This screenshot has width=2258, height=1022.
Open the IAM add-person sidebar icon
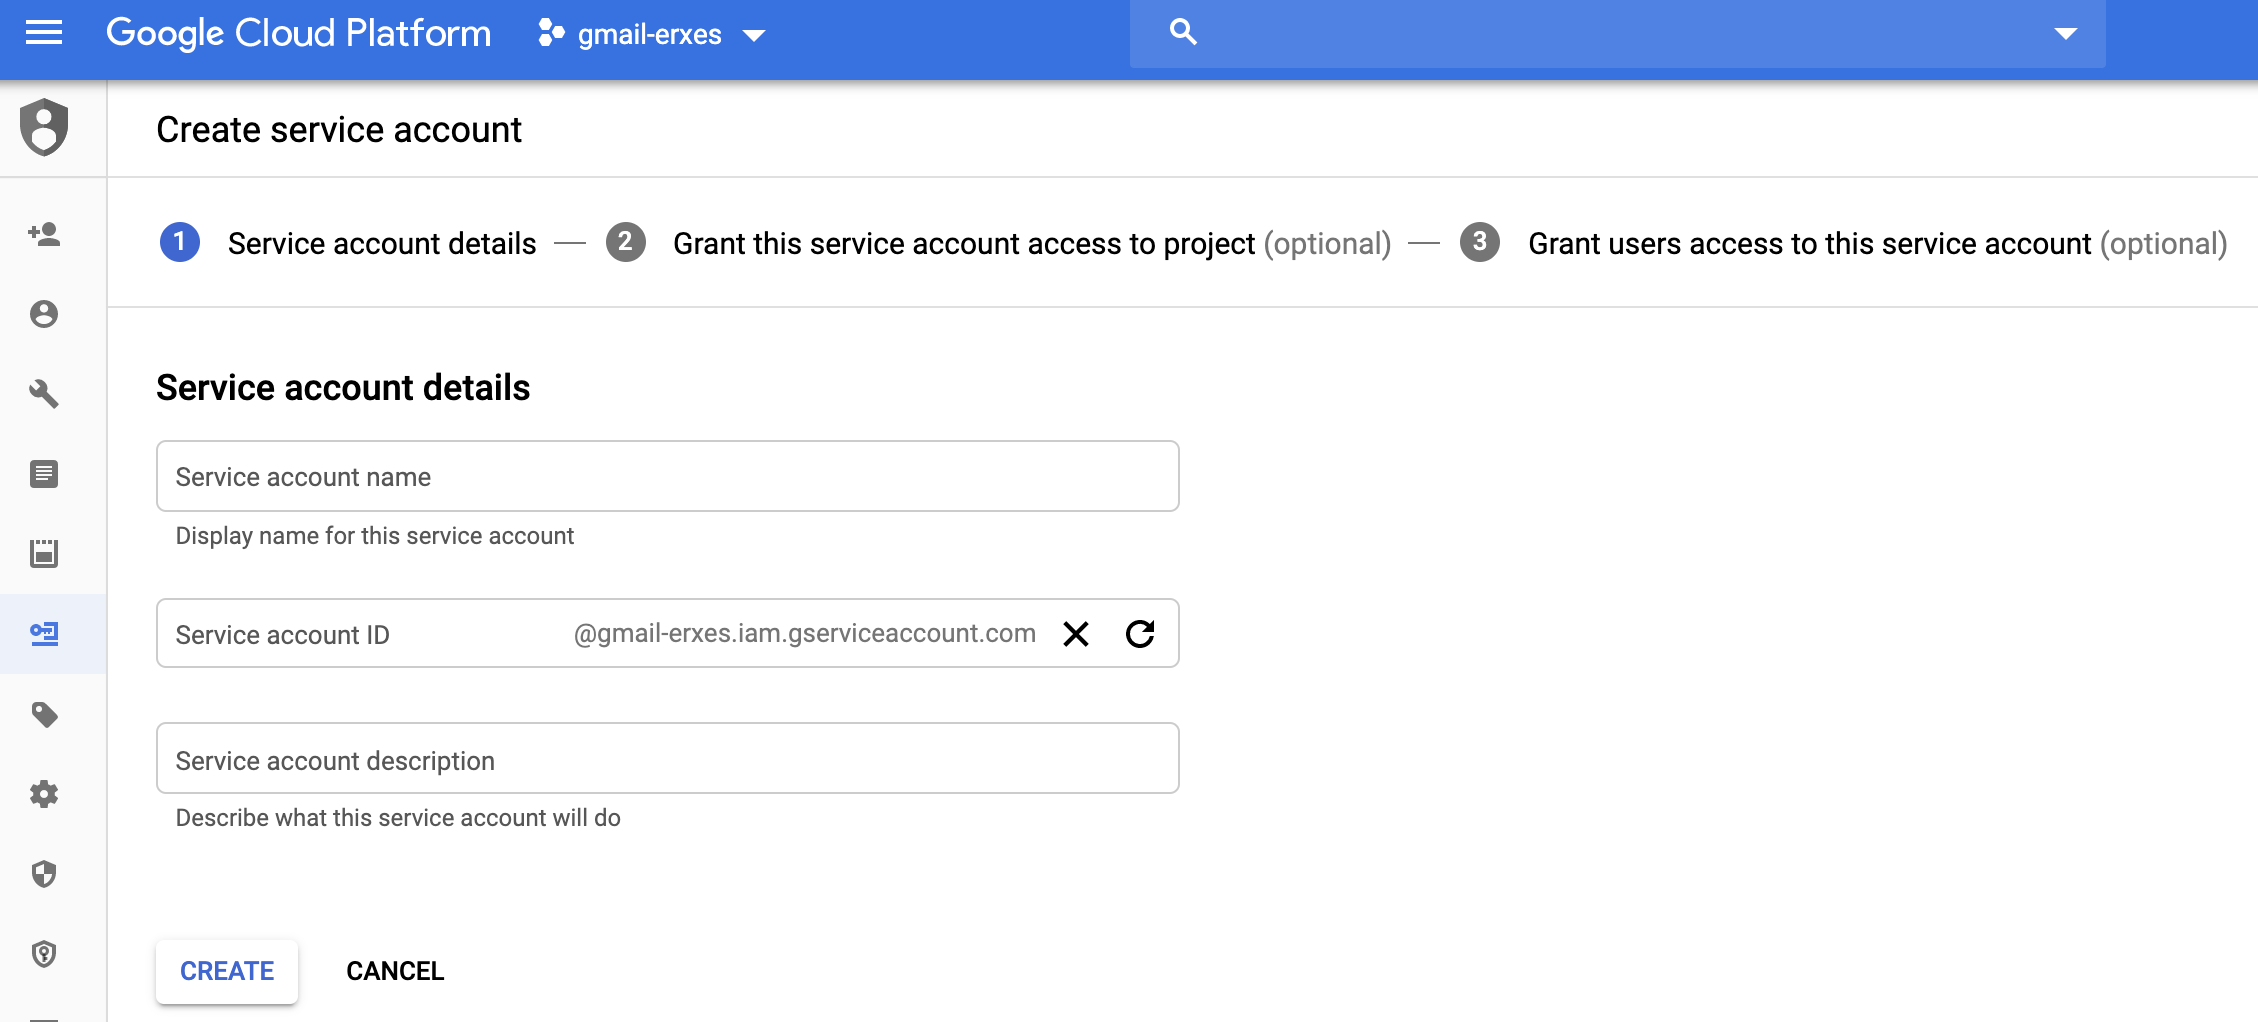click(44, 235)
